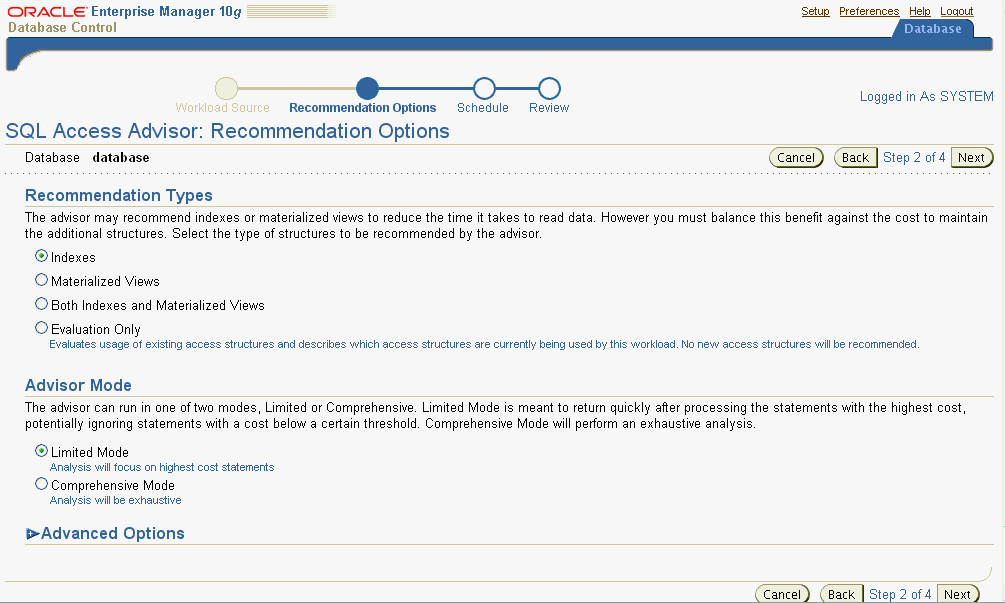
Task: Select Both Indexes and Materialized Views
Action: click(41, 303)
